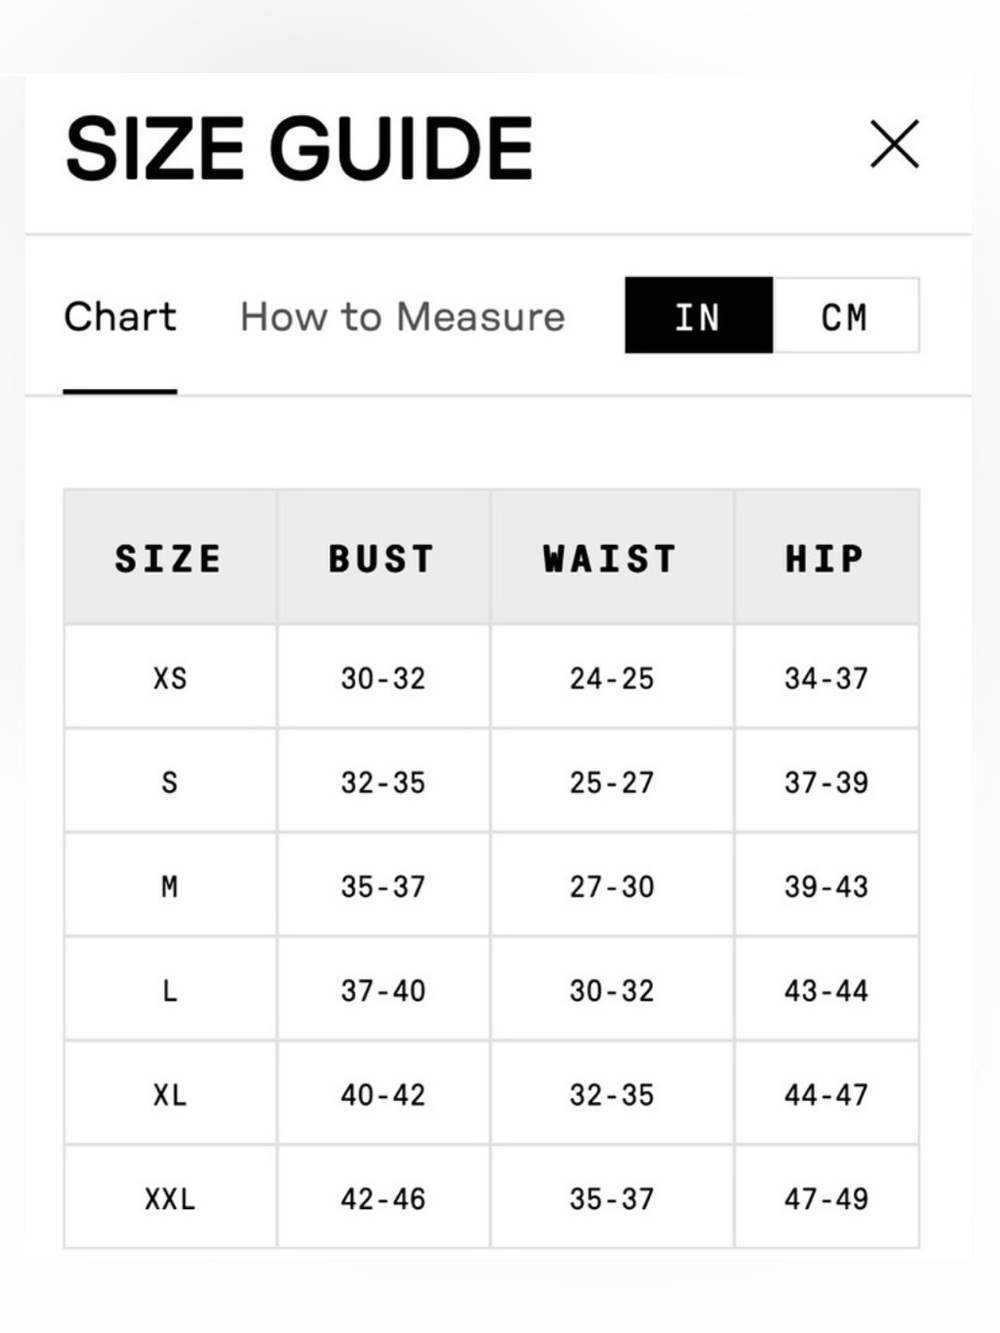The height and width of the screenshot is (1333, 1000).
Task: Switch units to CM
Action: [846, 316]
